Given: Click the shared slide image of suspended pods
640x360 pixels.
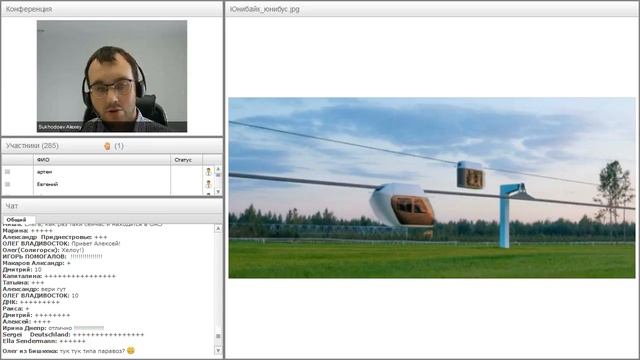Looking at the screenshot, I should tap(432, 188).
